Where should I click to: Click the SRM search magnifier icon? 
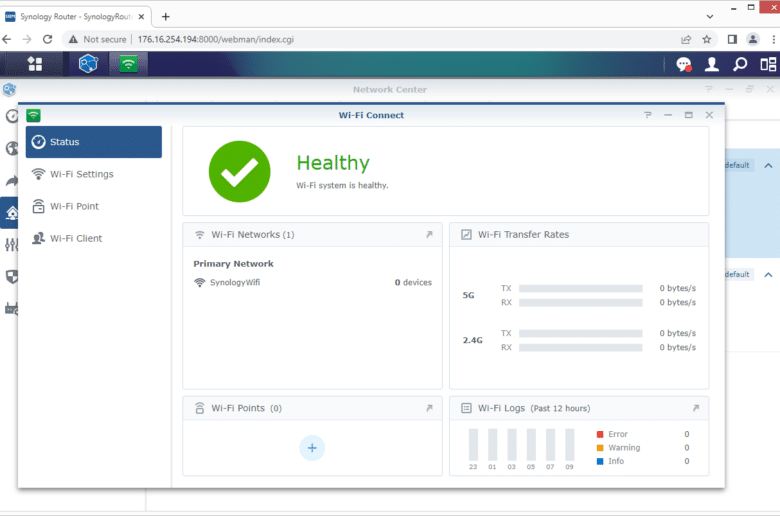point(740,64)
